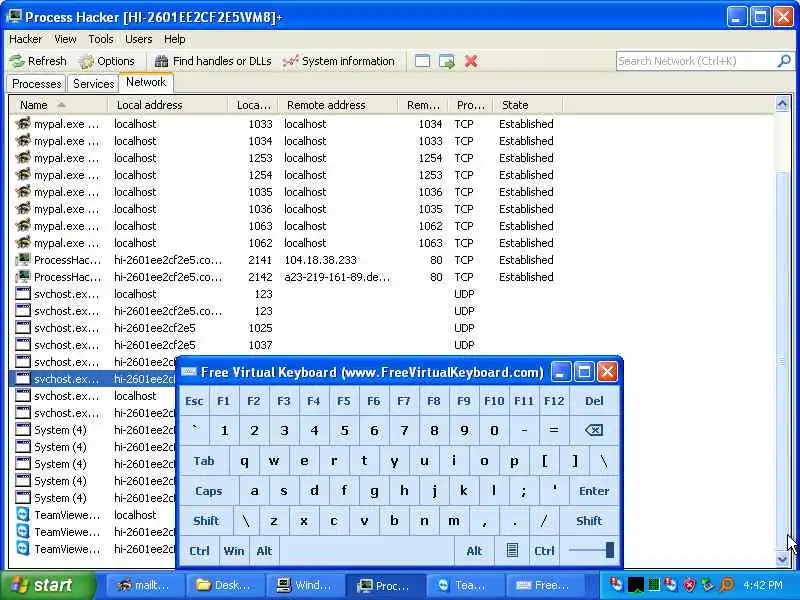Image resolution: width=800 pixels, height=600 pixels.
Task: Toggle left Ctrl key on virtual keyboard
Action: pyautogui.click(x=199, y=551)
